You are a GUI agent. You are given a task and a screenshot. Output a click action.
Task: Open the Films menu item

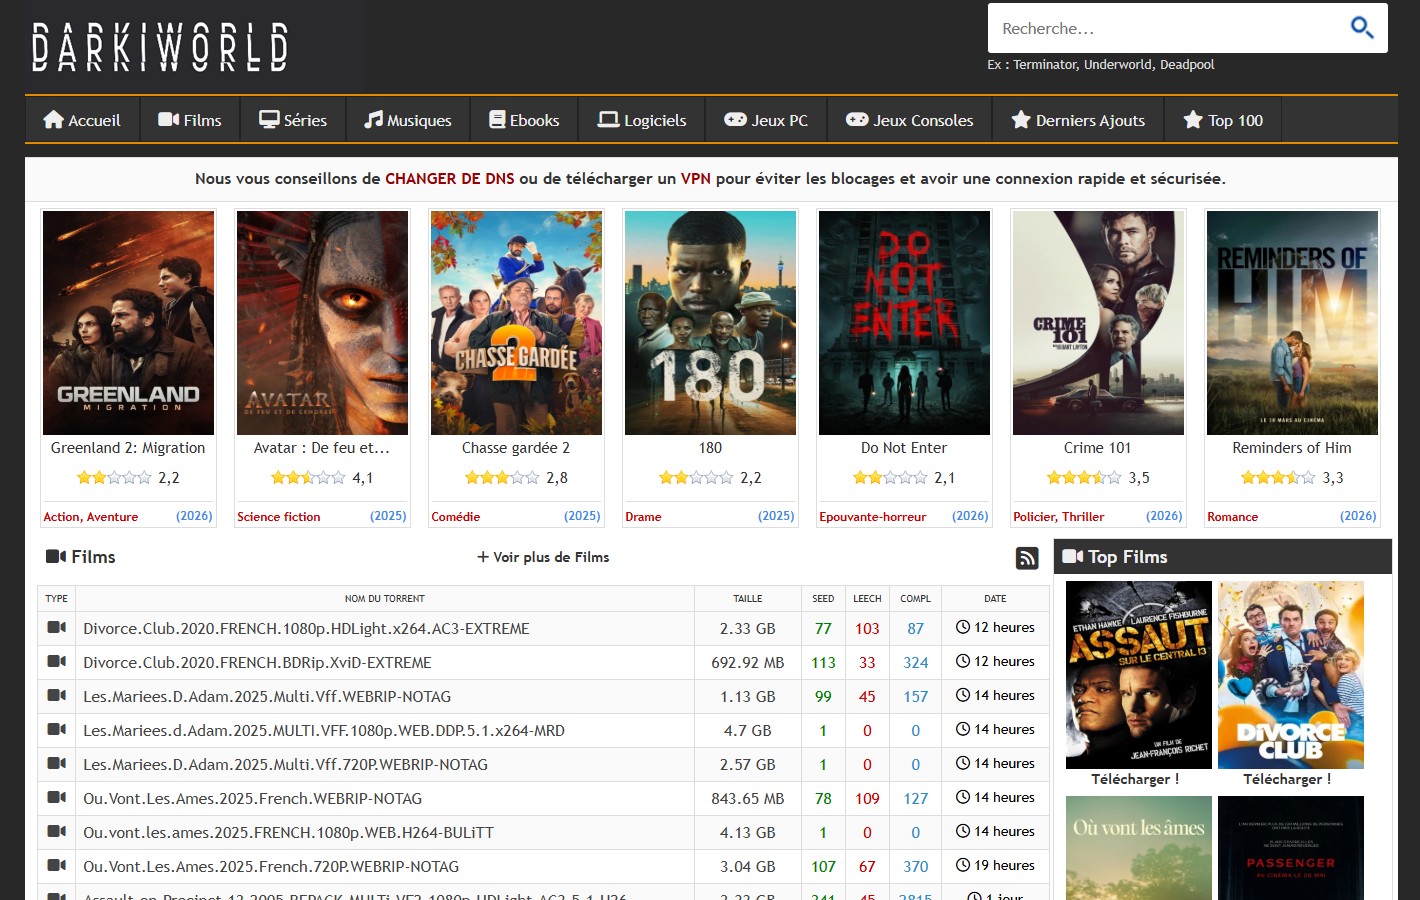click(x=190, y=120)
